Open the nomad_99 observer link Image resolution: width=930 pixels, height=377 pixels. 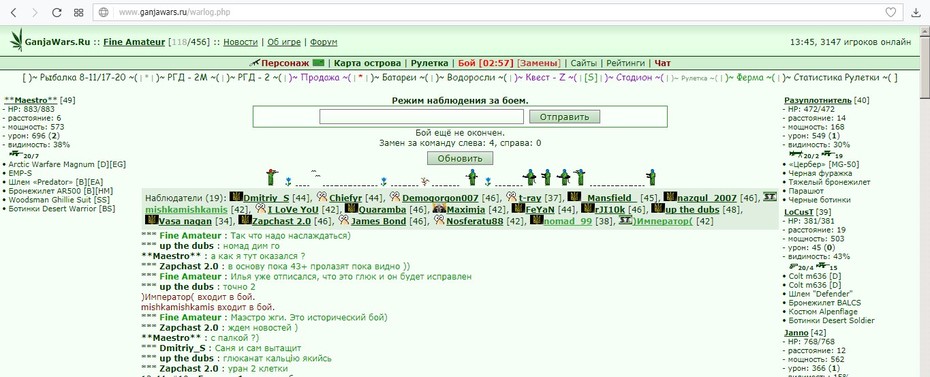(x=568, y=221)
